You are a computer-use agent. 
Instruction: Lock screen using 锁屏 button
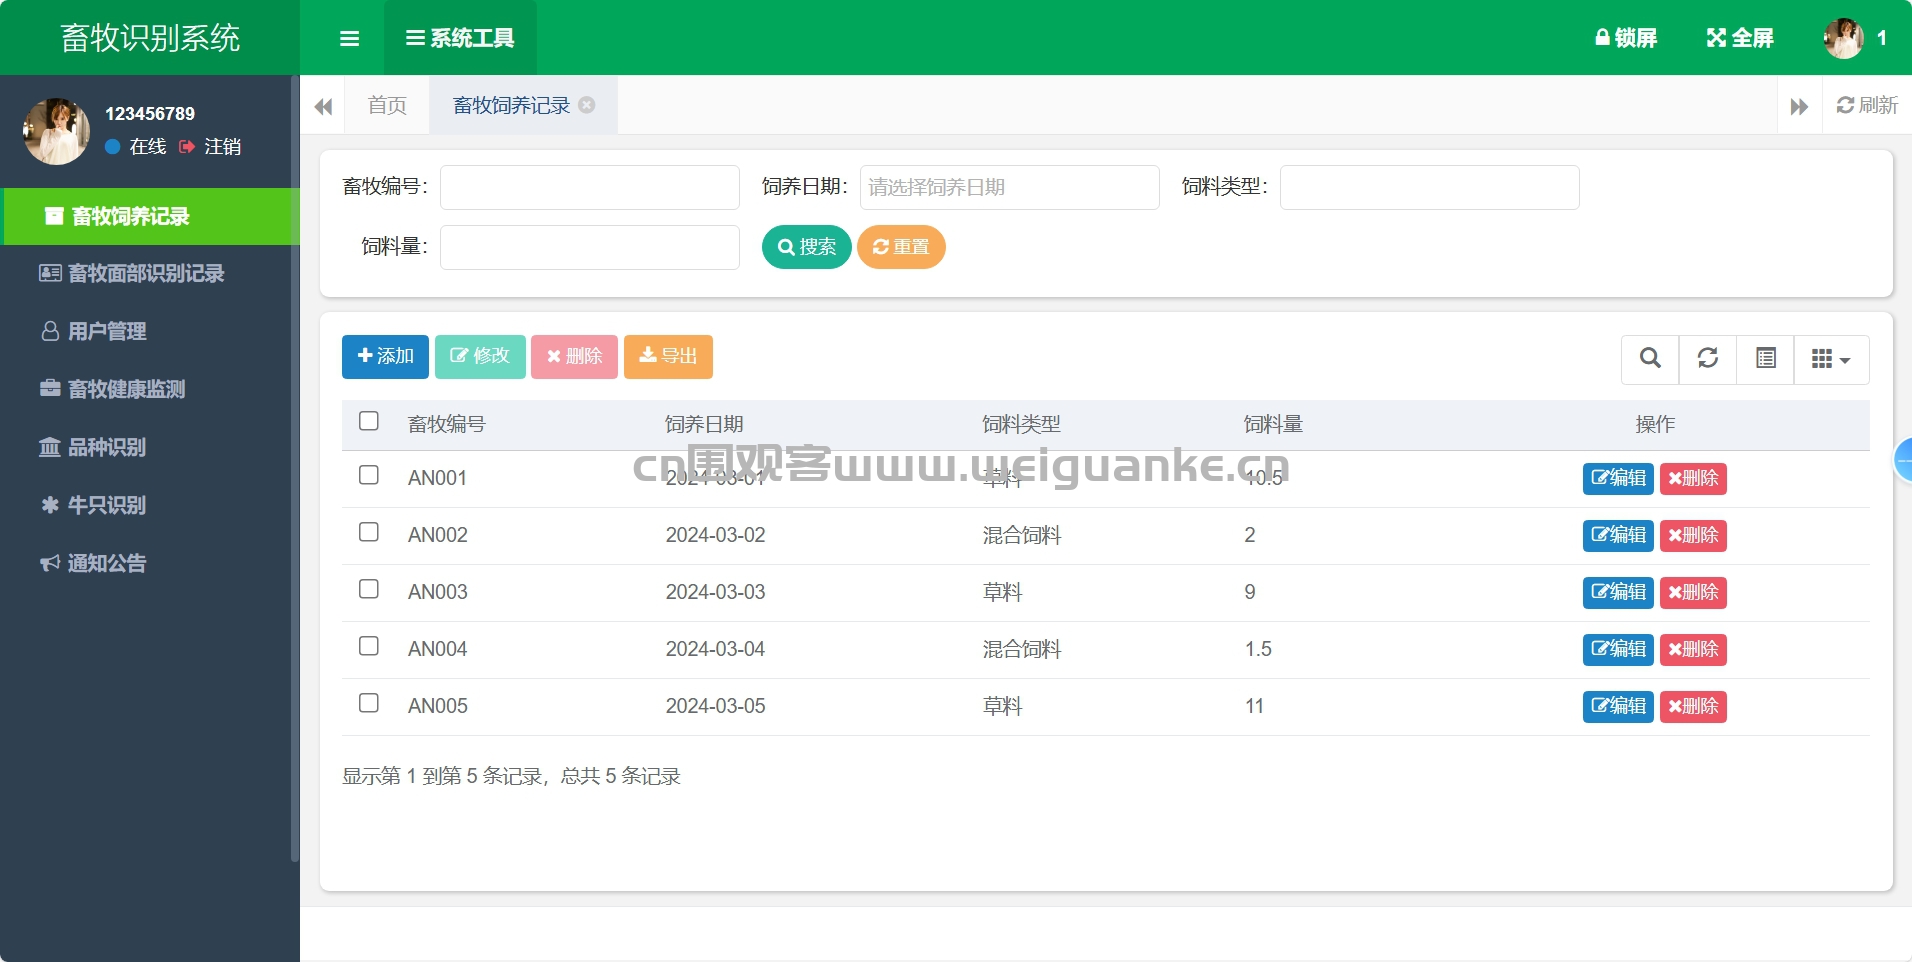(x=1626, y=38)
